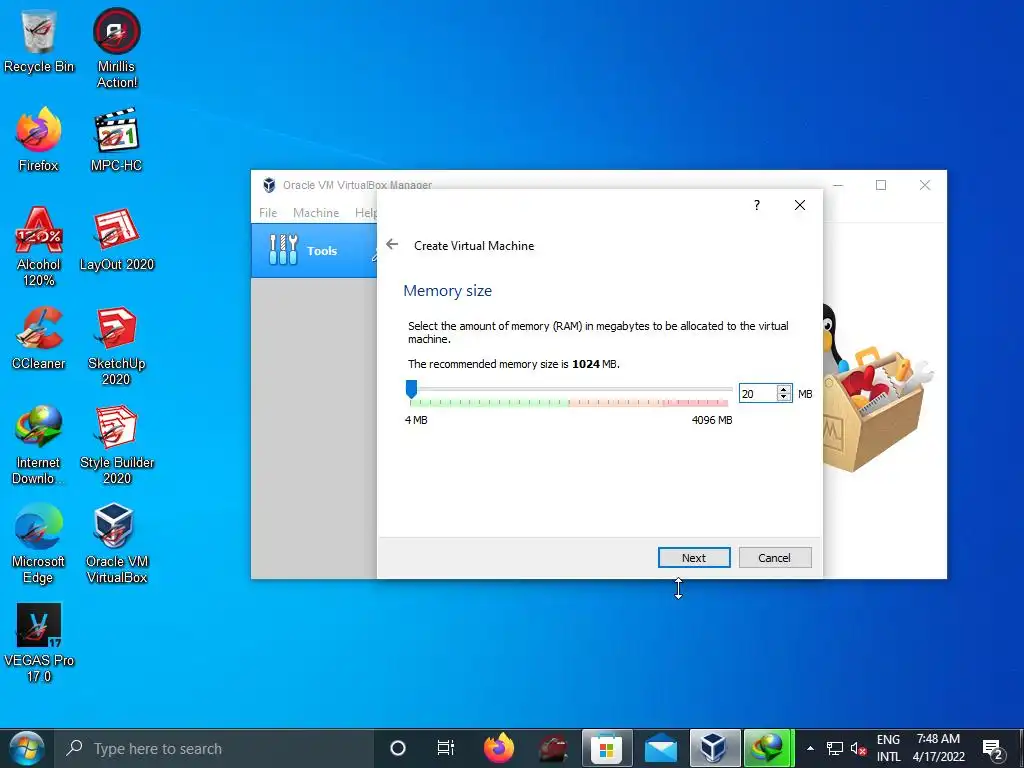Click the help question mark in dialog

coord(756,205)
